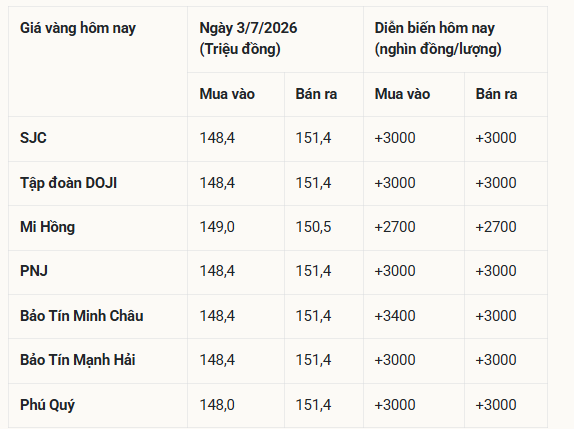Click the Bảo Tín Minh Châu name cell
The width and height of the screenshot is (574, 429).
(x=82, y=316)
